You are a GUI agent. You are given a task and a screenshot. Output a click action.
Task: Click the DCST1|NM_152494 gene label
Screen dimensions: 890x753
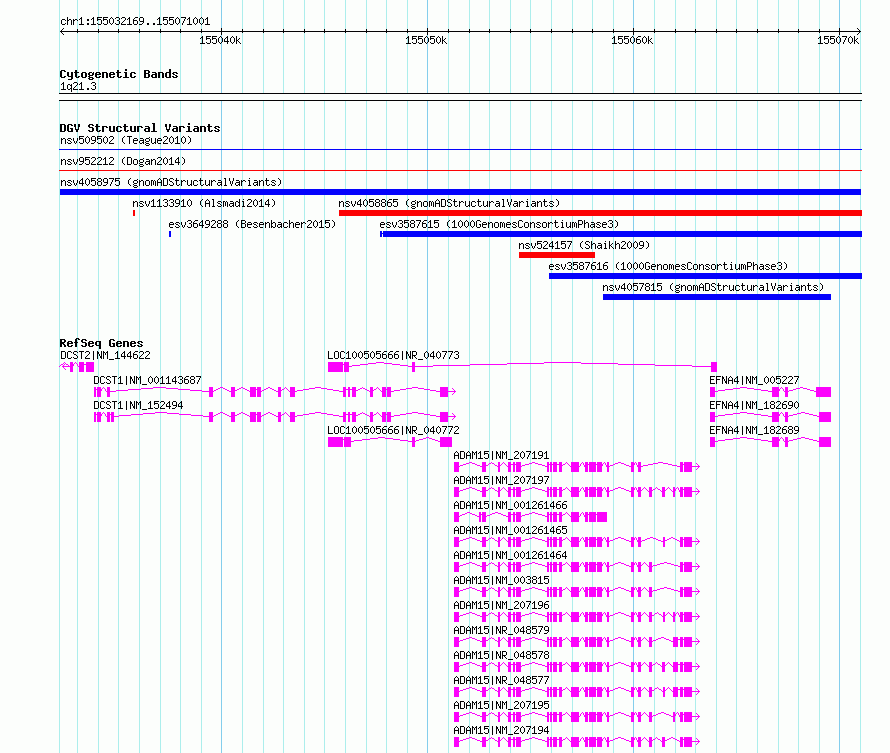pyautogui.click(x=138, y=405)
